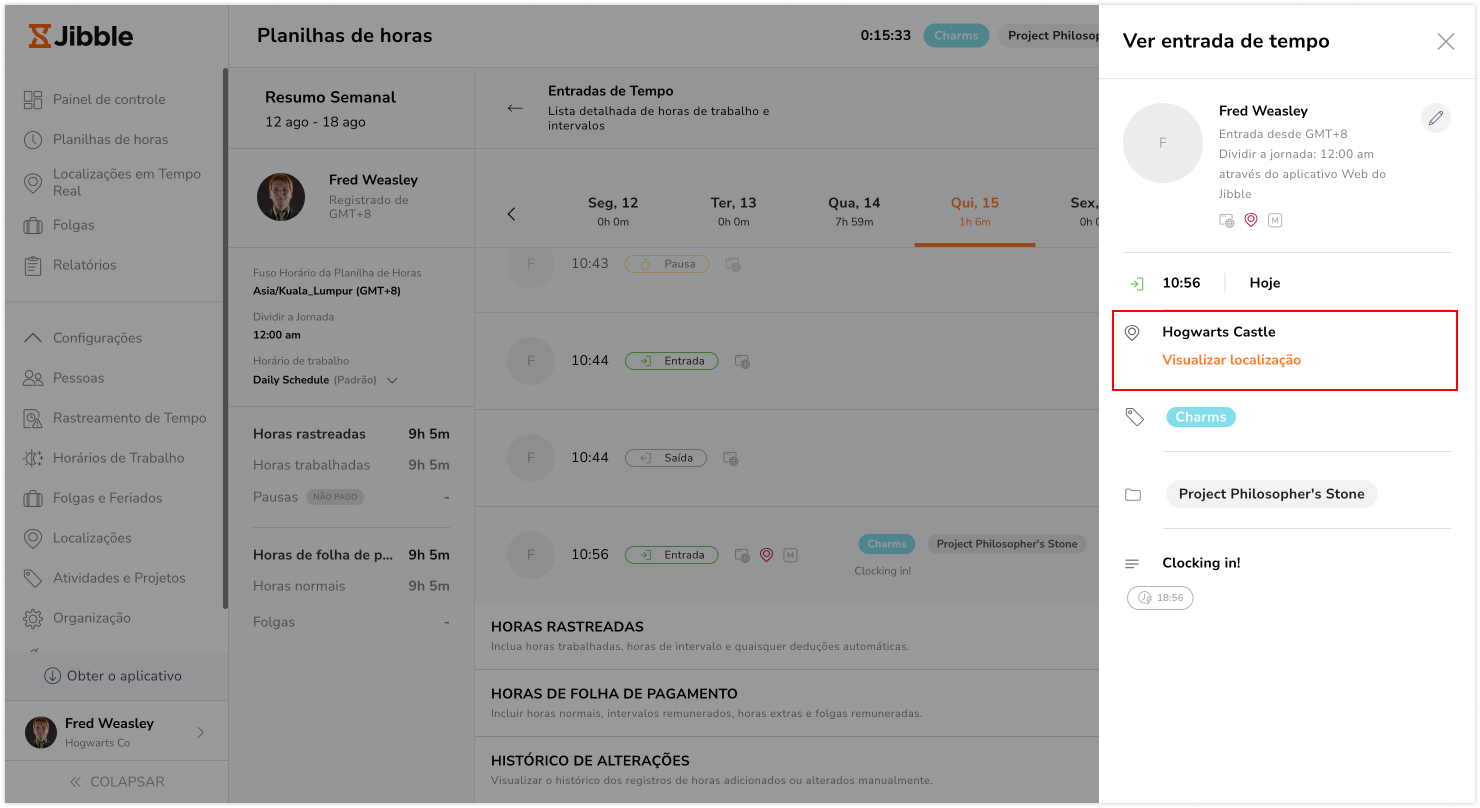Click the pencil edit icon beside Fred Weasley

pos(1435,119)
